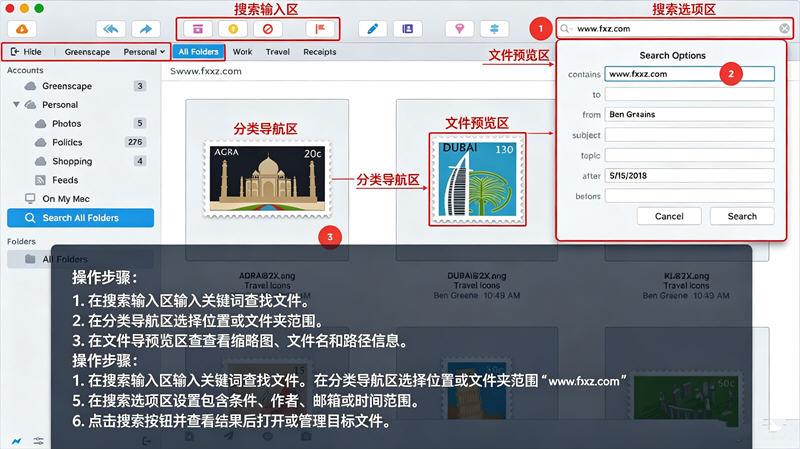The width and height of the screenshot is (800, 449).
Task: Select the Greenscape focus tab
Action: [87, 52]
